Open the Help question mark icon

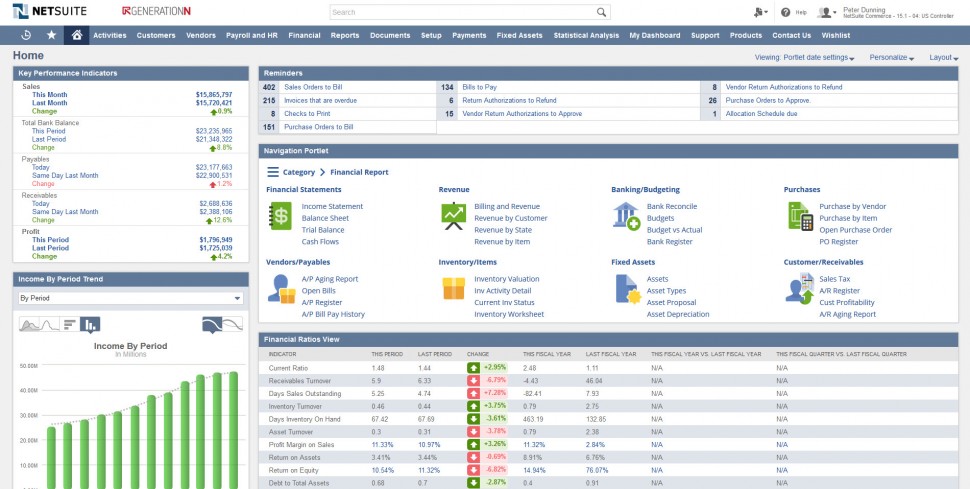pos(786,12)
